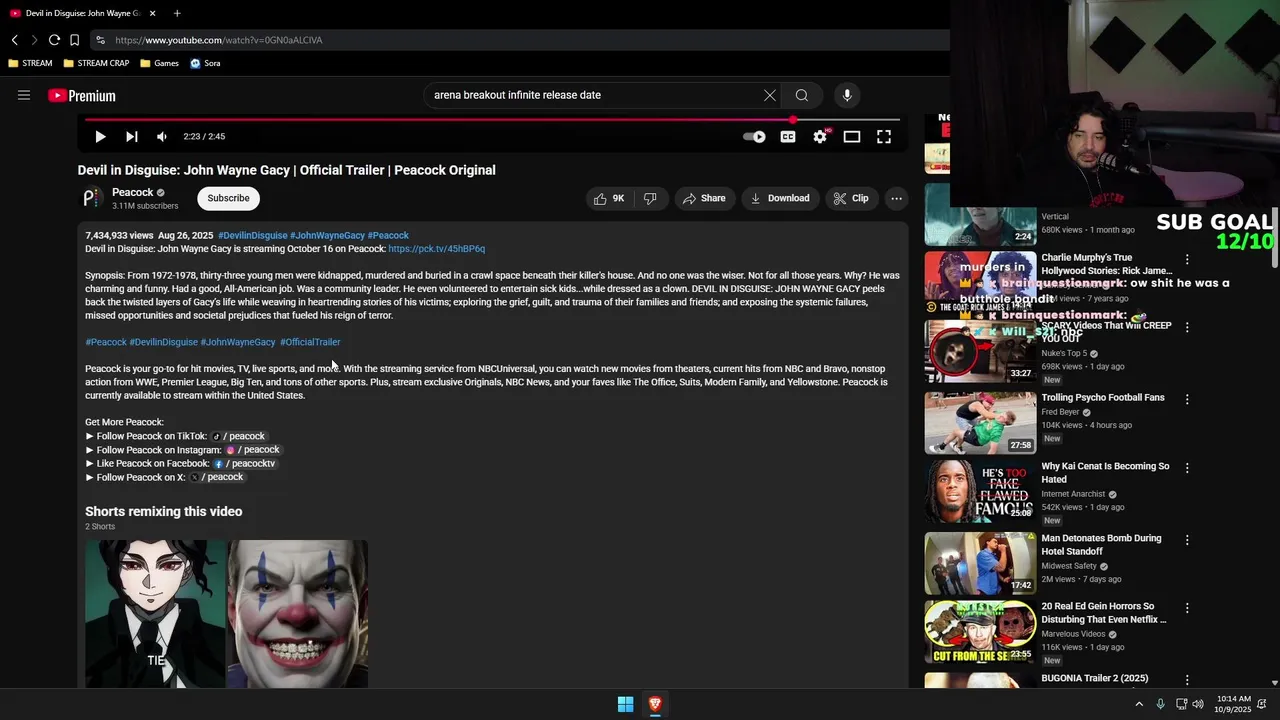Open the anime character Short thumbnail
This screenshot has height=720, width=1280.
point(155,614)
